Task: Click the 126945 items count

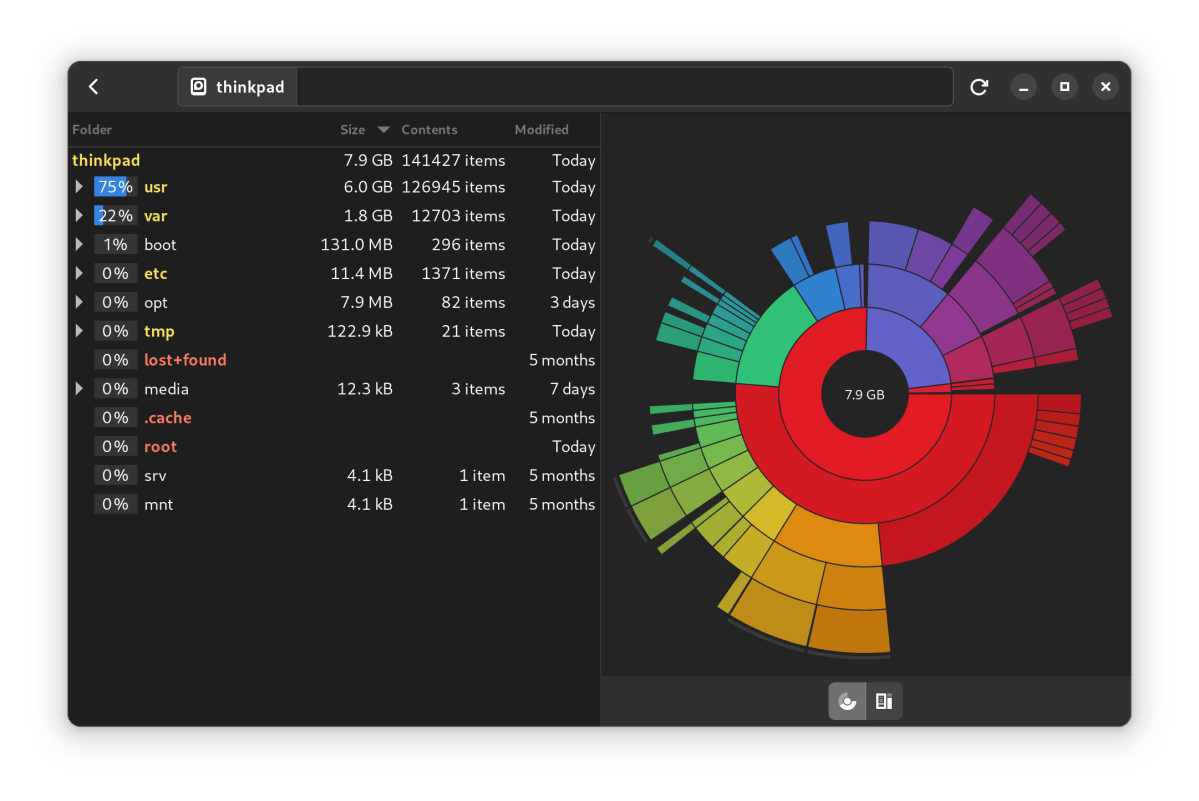Action: 453,187
